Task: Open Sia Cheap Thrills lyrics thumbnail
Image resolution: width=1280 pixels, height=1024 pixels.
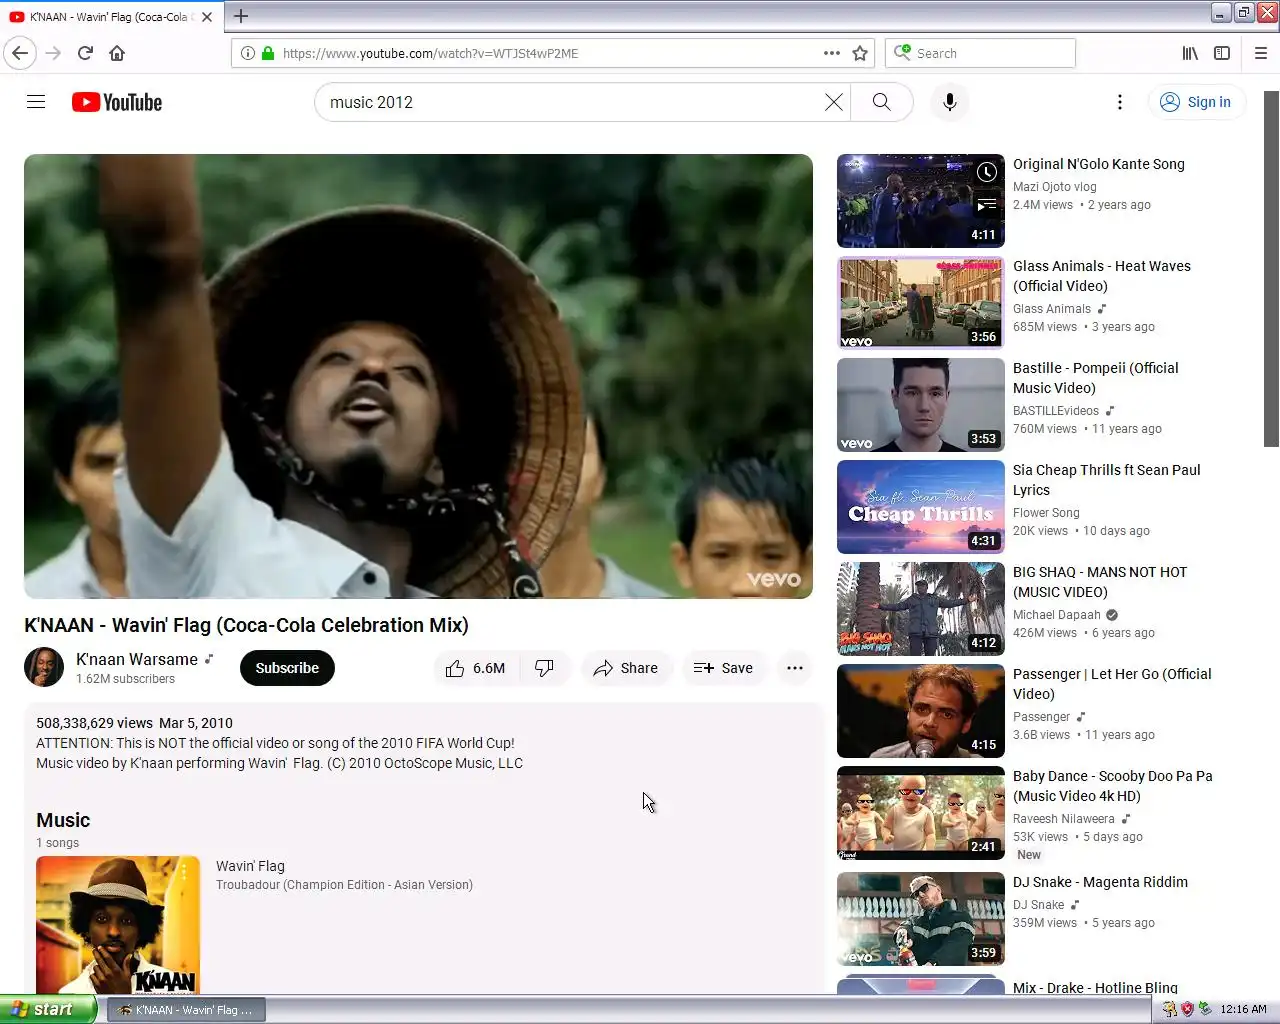Action: tap(920, 507)
